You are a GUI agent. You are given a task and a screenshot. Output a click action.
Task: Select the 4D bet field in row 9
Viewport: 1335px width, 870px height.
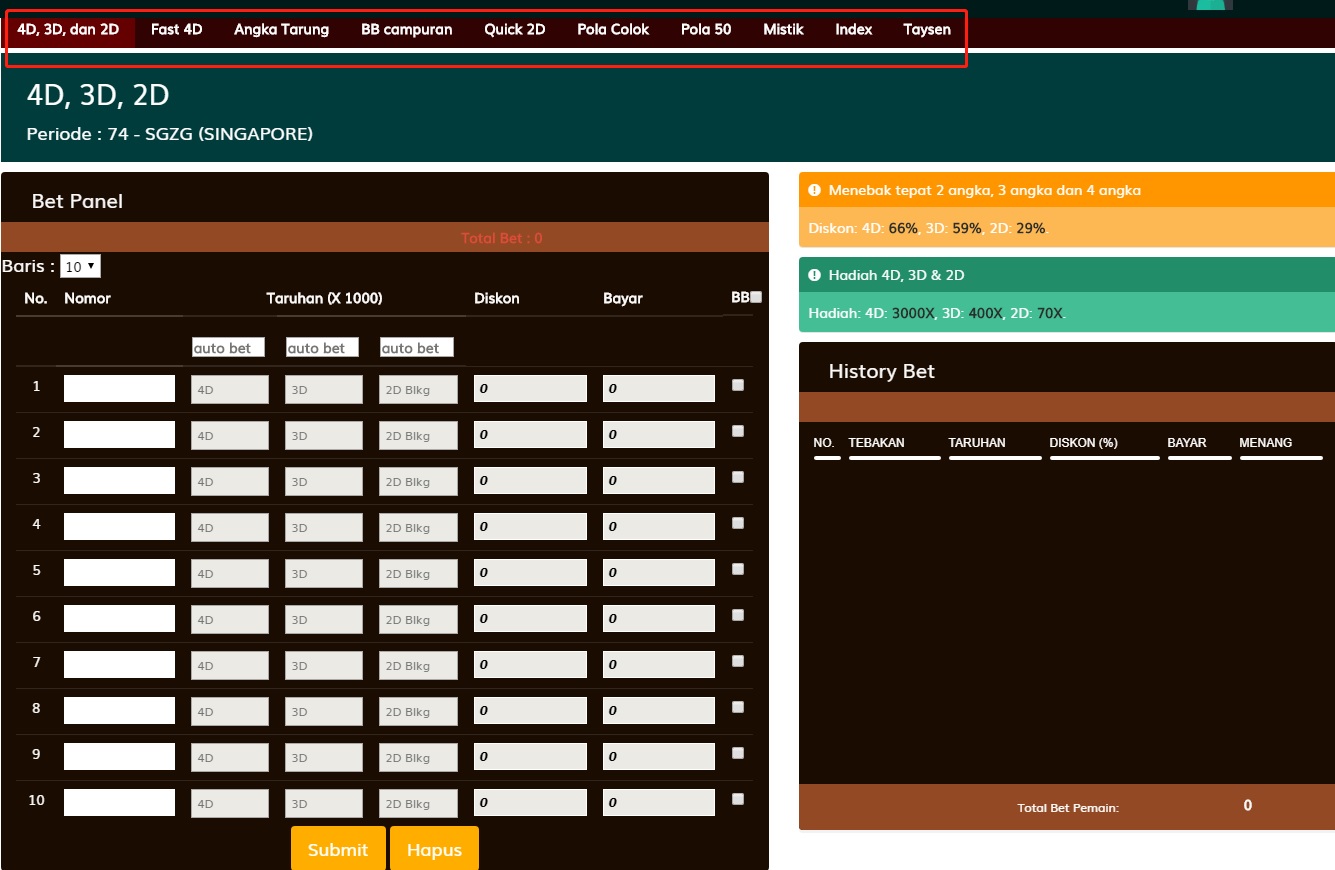[230, 757]
